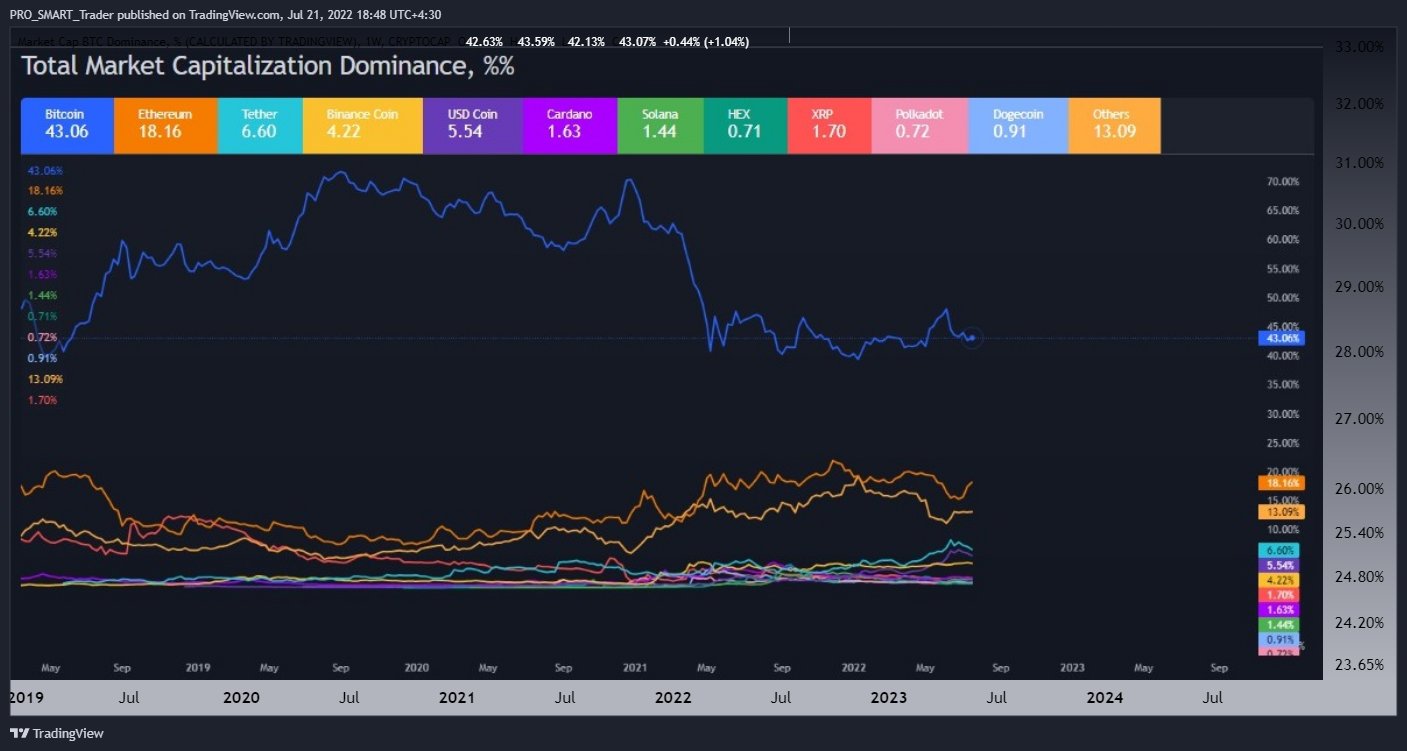Click the PRO_SMART_Trader published header text
This screenshot has width=1407, height=751.
click(225, 14)
